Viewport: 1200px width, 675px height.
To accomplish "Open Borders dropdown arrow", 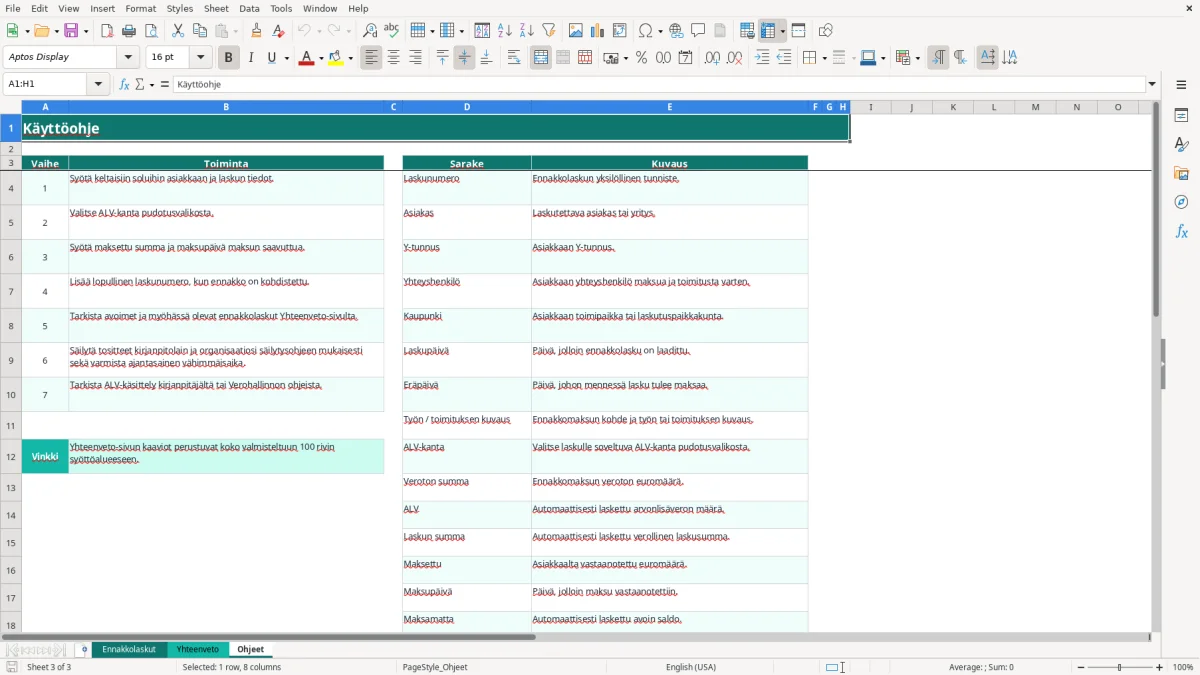I will pyautogui.click(x=824, y=58).
